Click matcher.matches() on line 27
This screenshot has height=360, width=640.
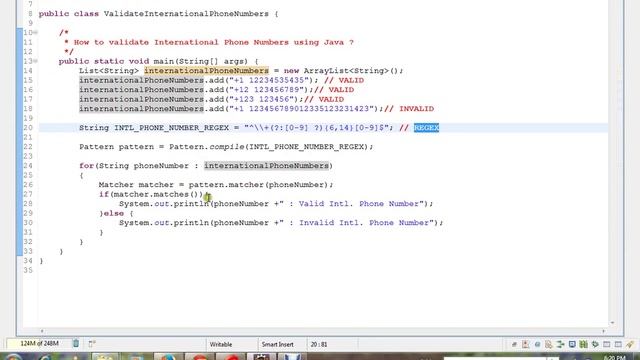(x=158, y=194)
